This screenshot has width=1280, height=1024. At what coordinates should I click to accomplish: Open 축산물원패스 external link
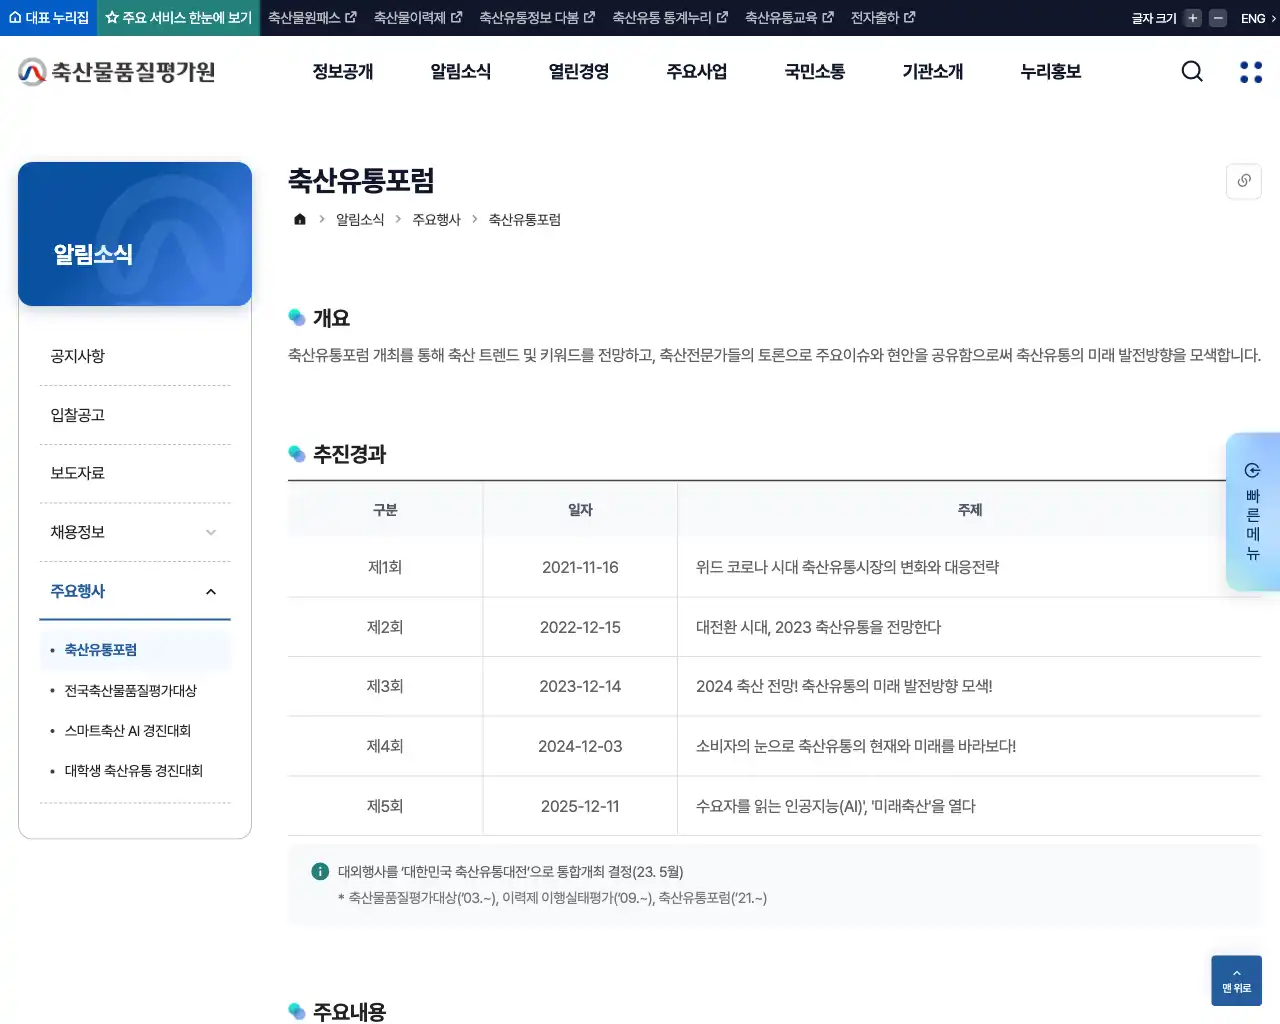[311, 17]
